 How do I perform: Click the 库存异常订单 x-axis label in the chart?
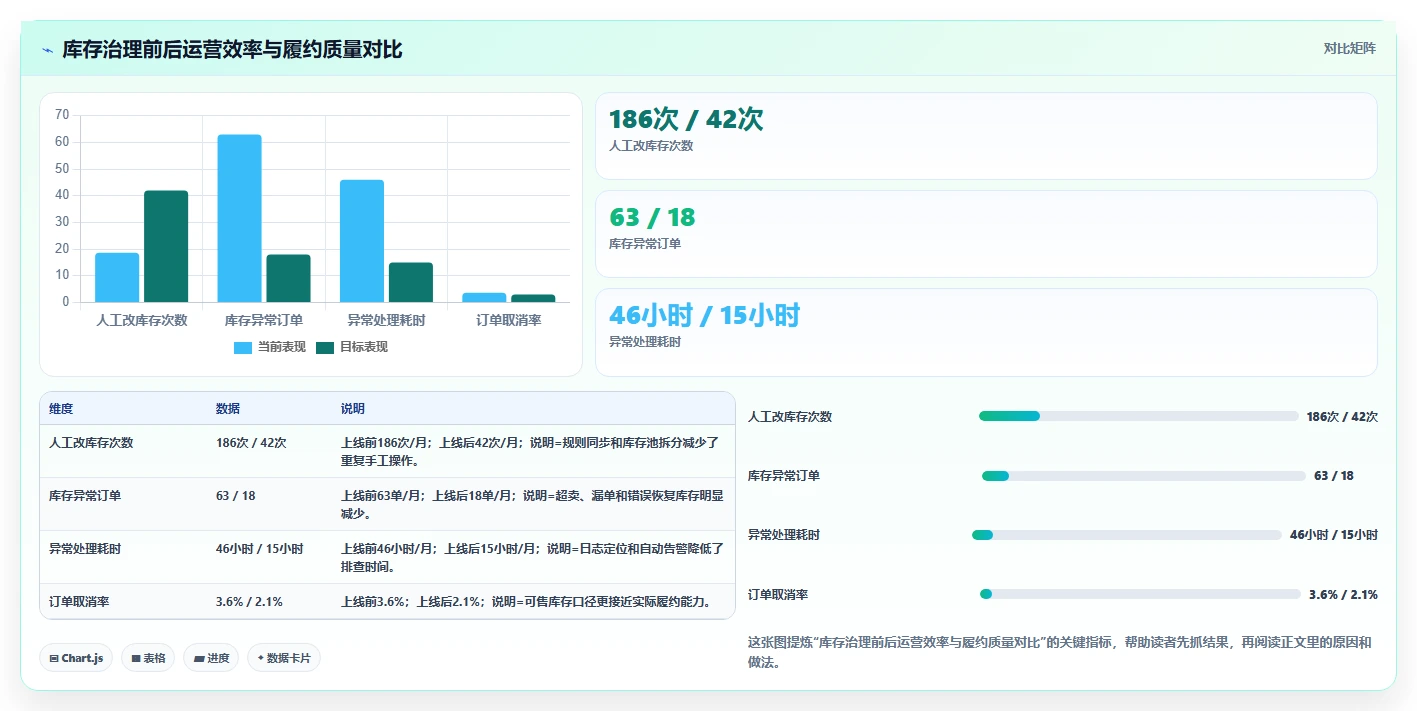pyautogui.click(x=264, y=320)
